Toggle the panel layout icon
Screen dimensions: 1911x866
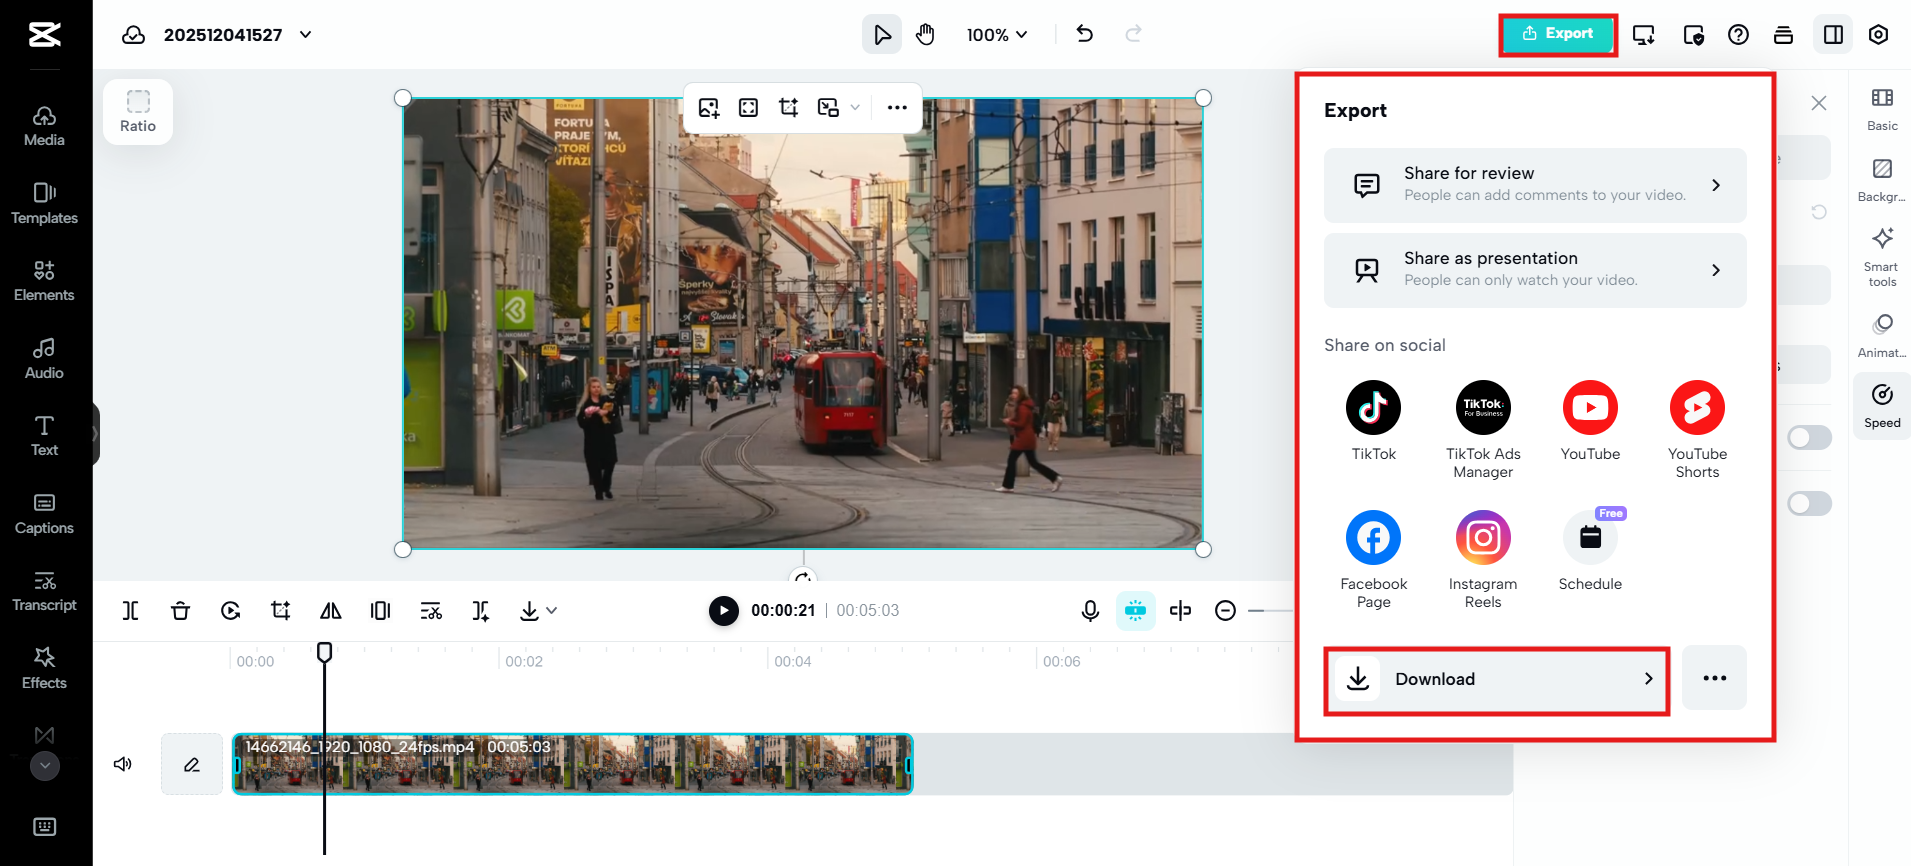tap(1834, 35)
